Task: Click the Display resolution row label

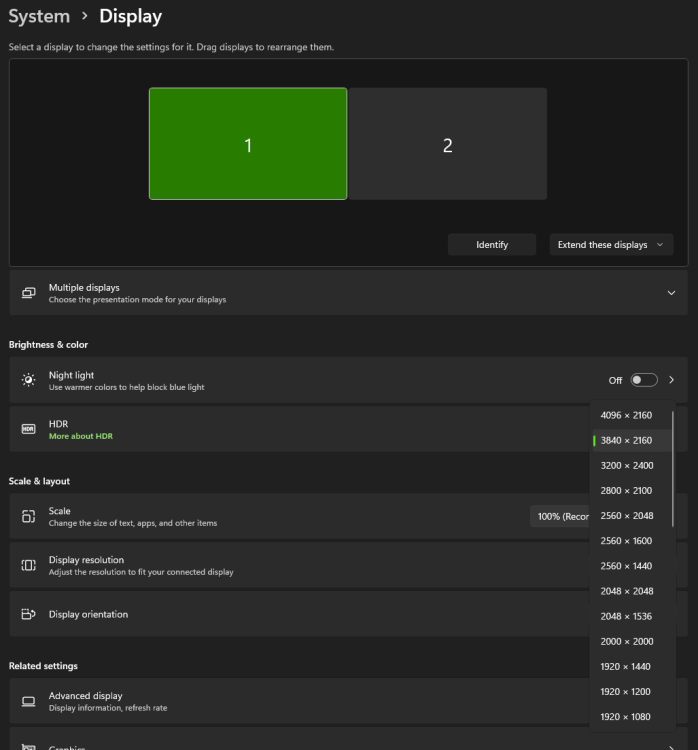Action: [x=86, y=560]
